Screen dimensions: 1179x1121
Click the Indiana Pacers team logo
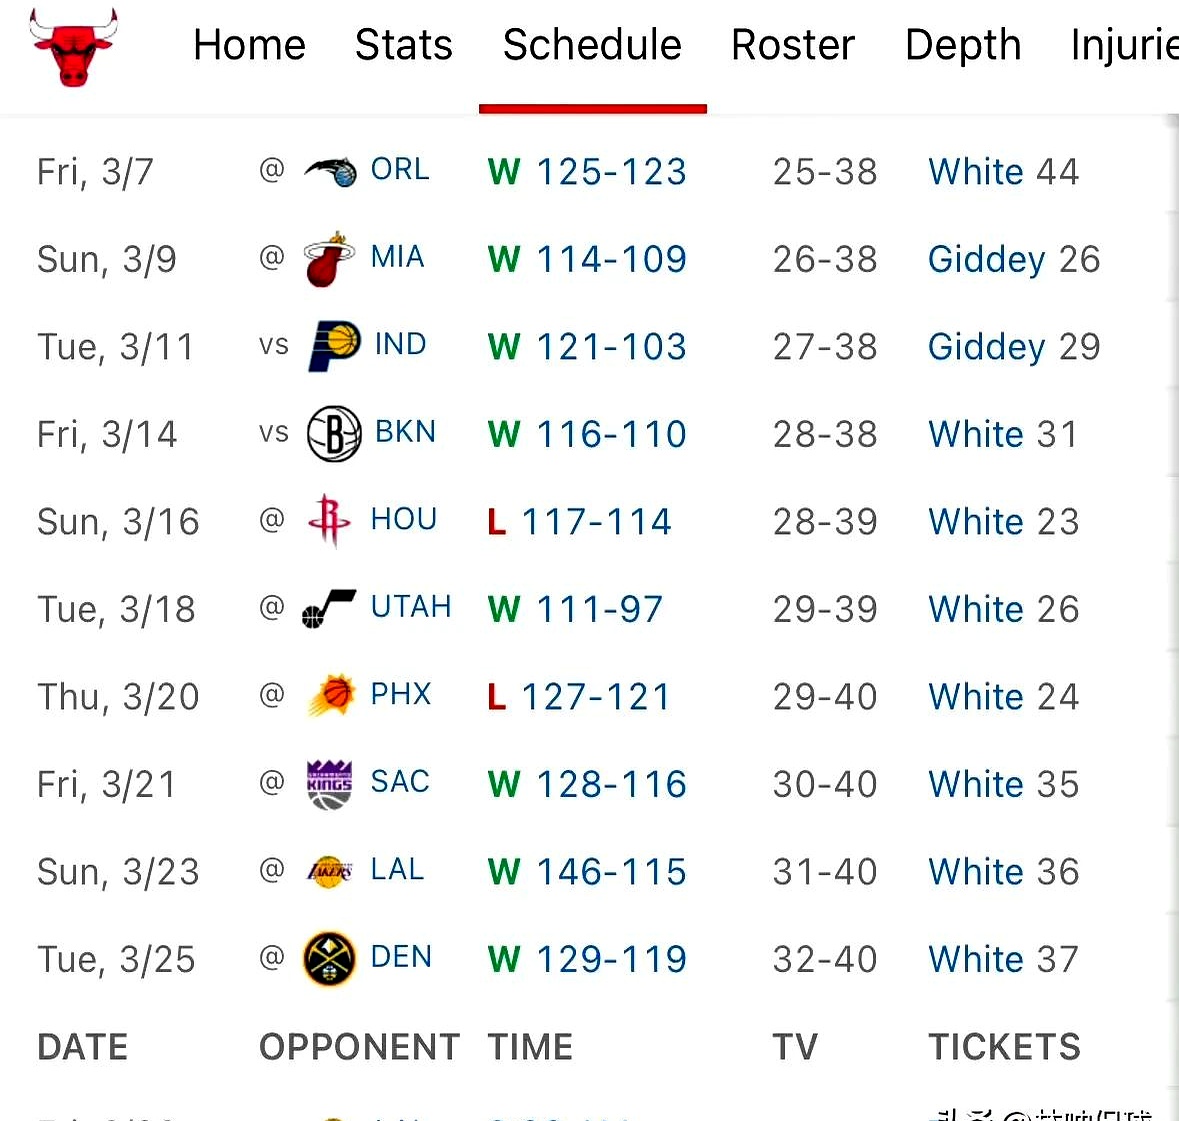tap(333, 346)
